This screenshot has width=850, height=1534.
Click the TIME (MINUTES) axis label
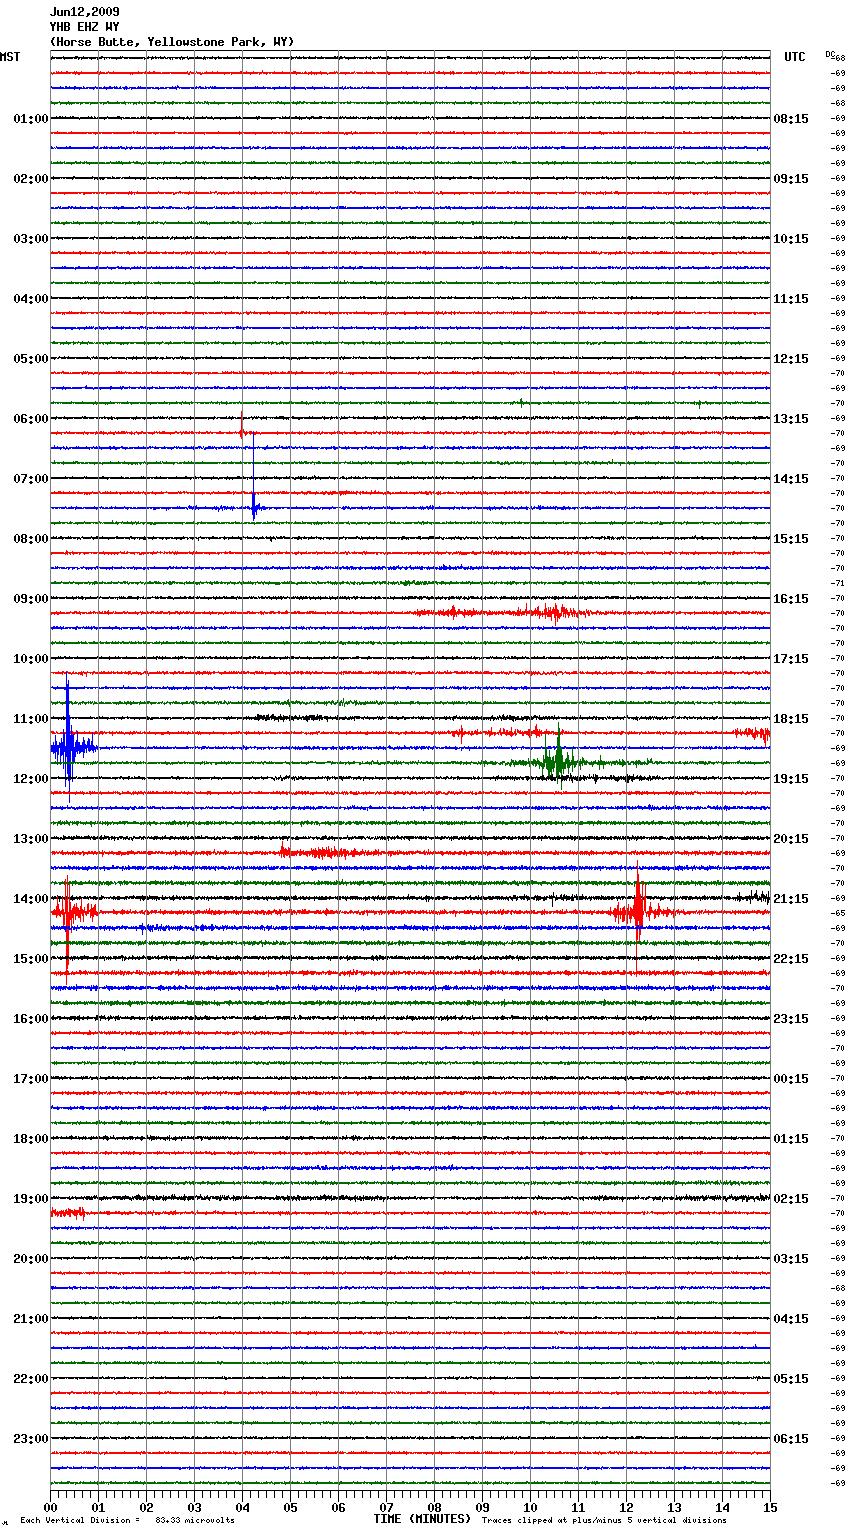(x=422, y=1519)
